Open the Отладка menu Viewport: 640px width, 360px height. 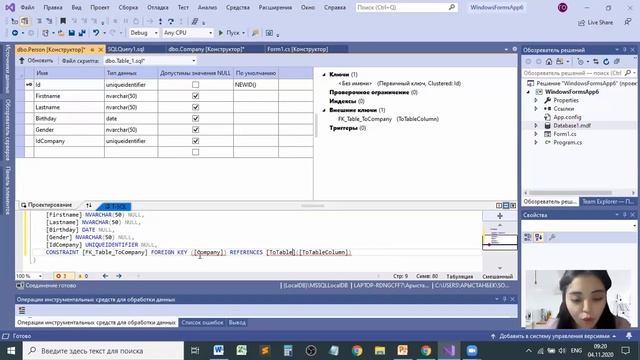(x=158, y=7)
